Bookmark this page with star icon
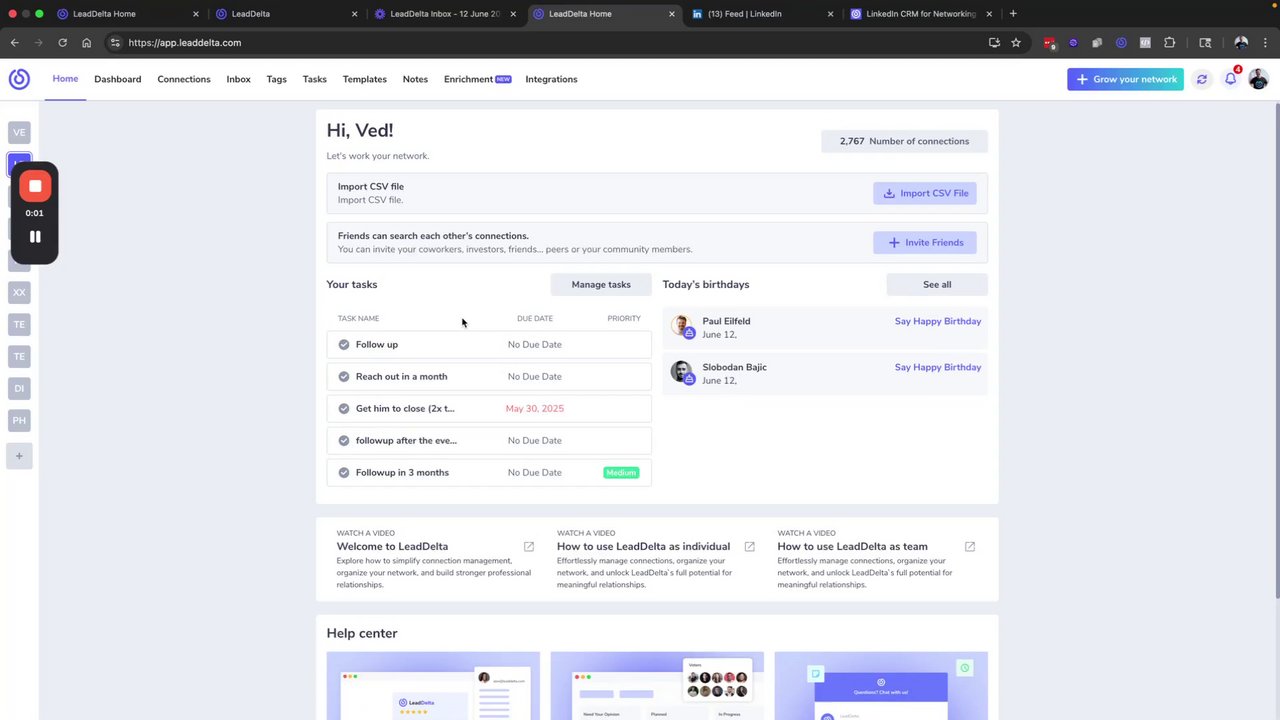Image resolution: width=1280 pixels, height=720 pixels. point(1016,43)
